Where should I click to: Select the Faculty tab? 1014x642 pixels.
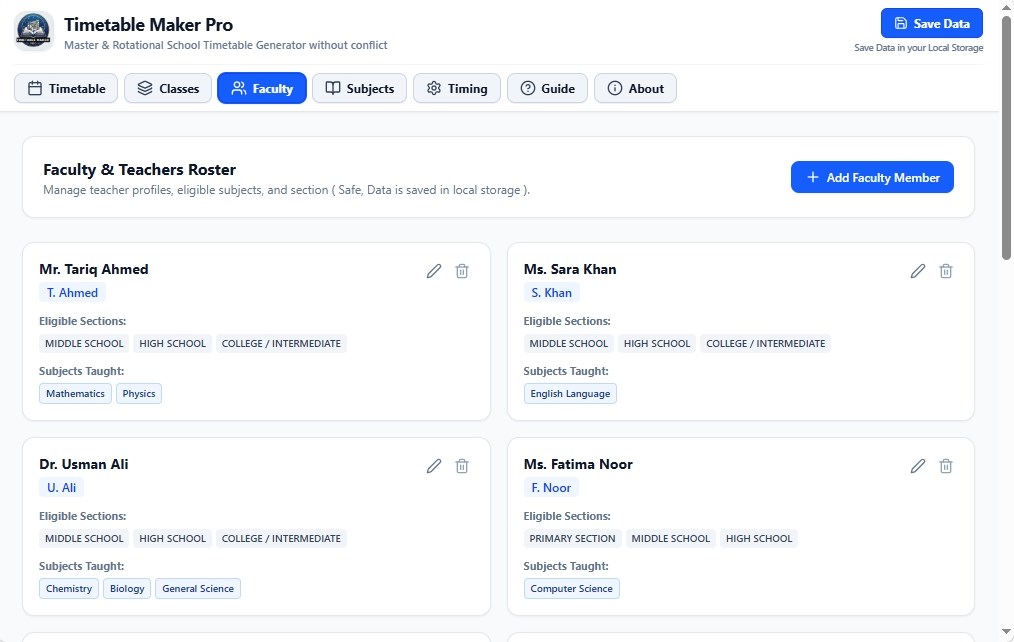262,89
